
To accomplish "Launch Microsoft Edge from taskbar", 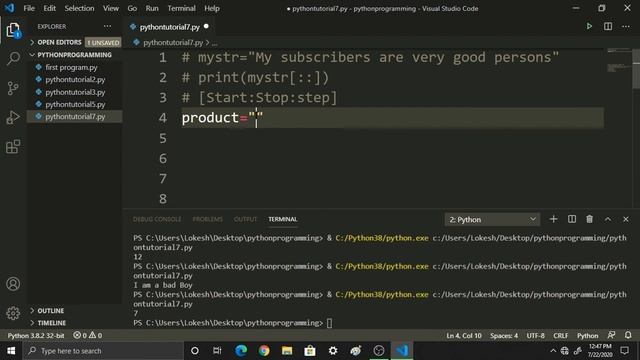I will [x=241, y=351].
